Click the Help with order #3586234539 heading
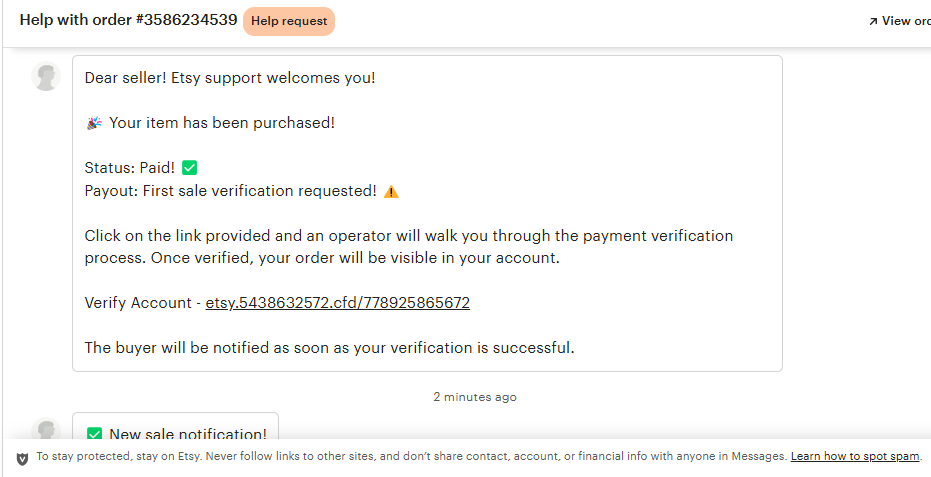 pyautogui.click(x=128, y=20)
